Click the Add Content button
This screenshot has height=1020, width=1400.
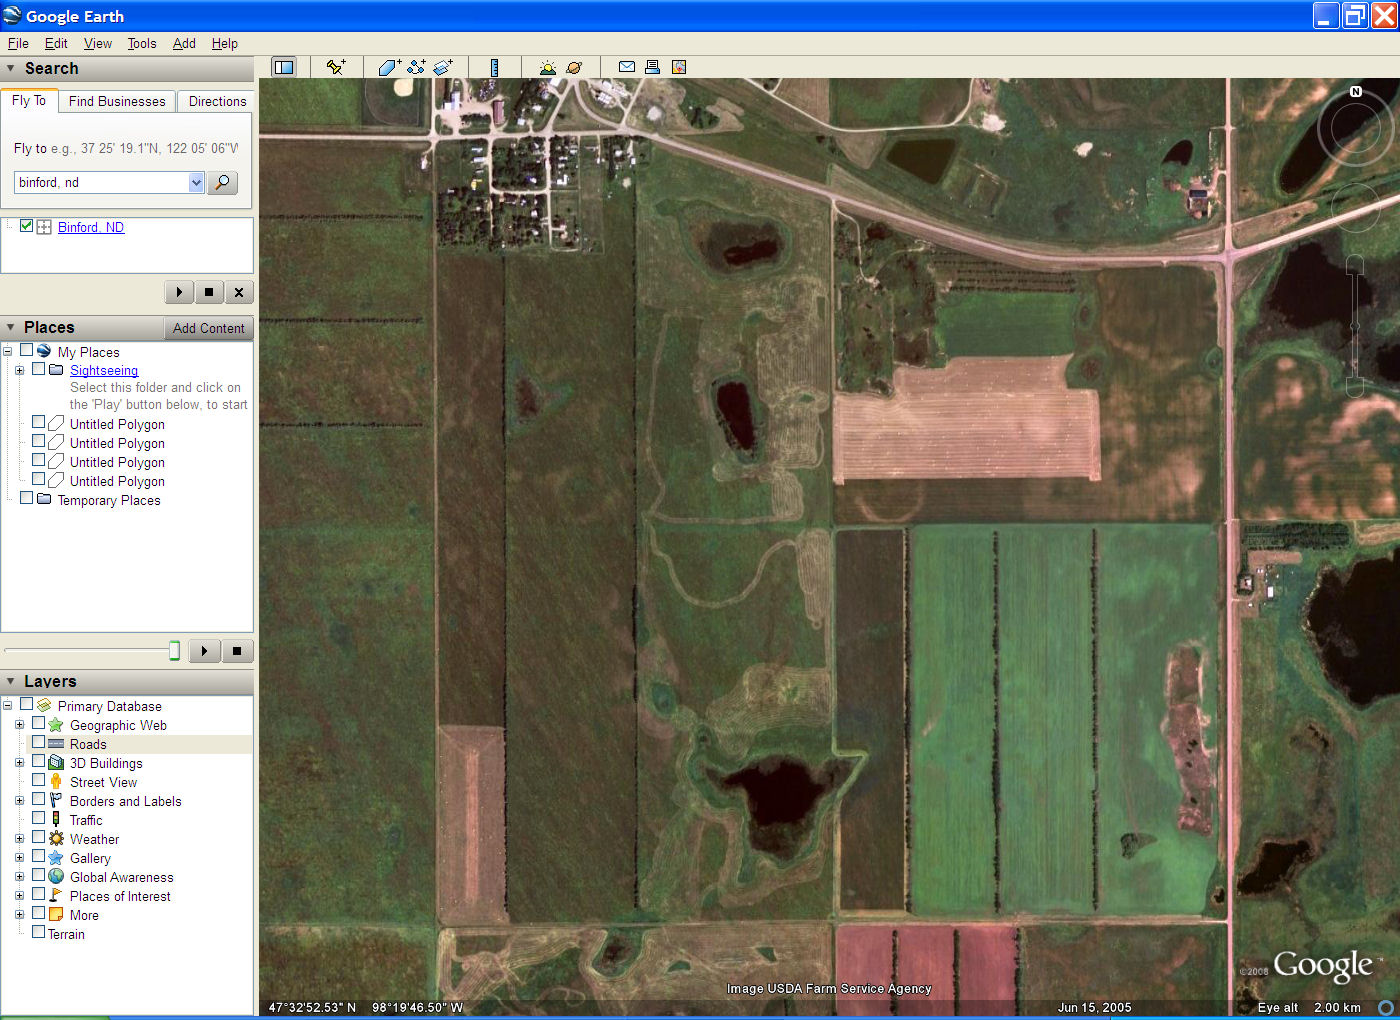(208, 328)
